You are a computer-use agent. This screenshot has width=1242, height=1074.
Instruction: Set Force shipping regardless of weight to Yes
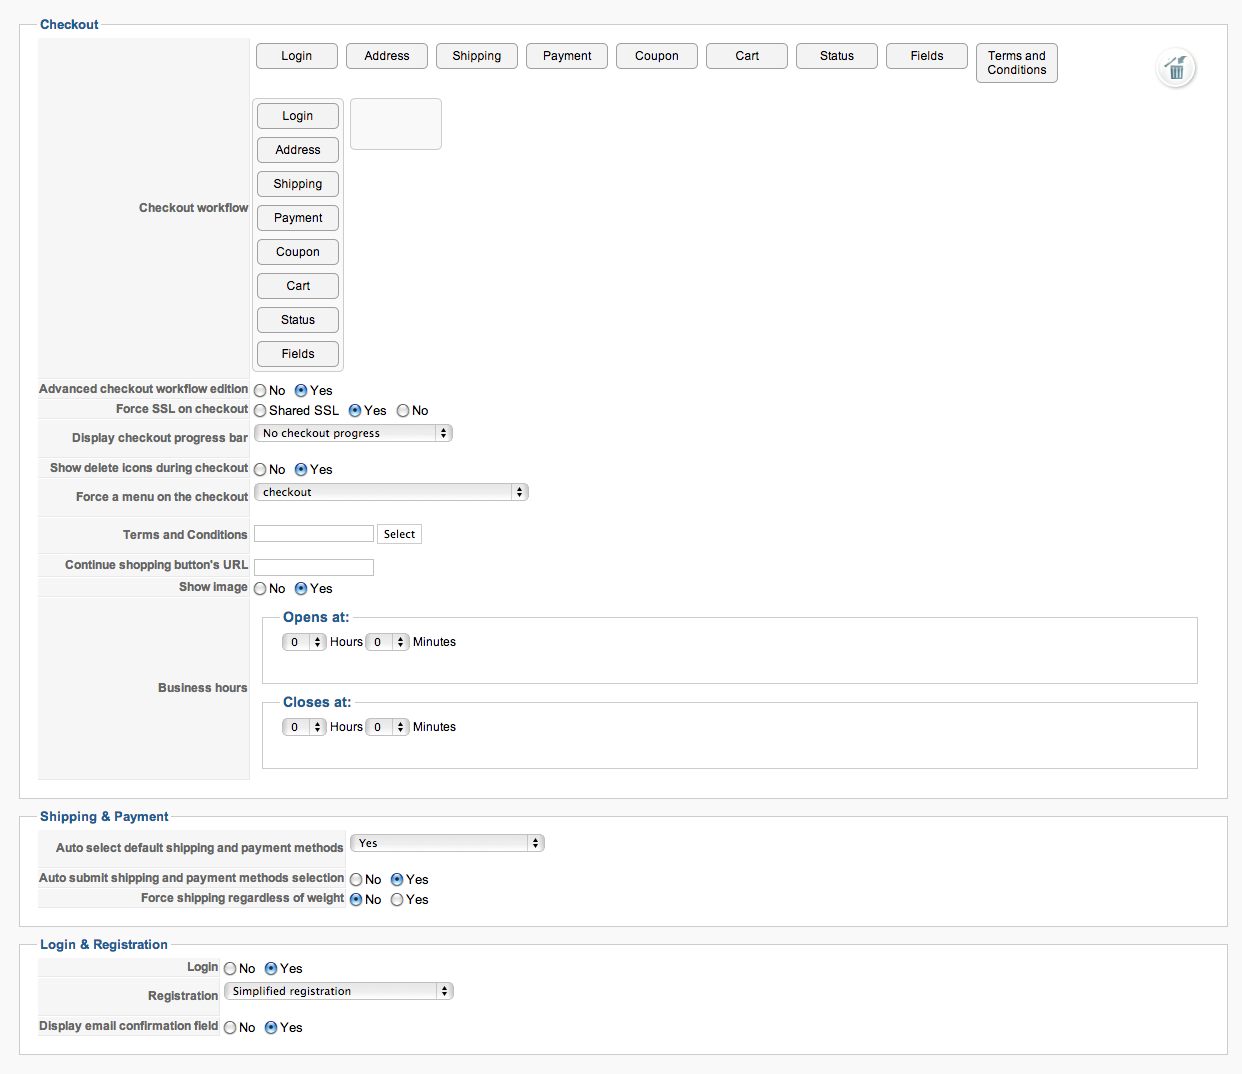pyautogui.click(x=397, y=900)
